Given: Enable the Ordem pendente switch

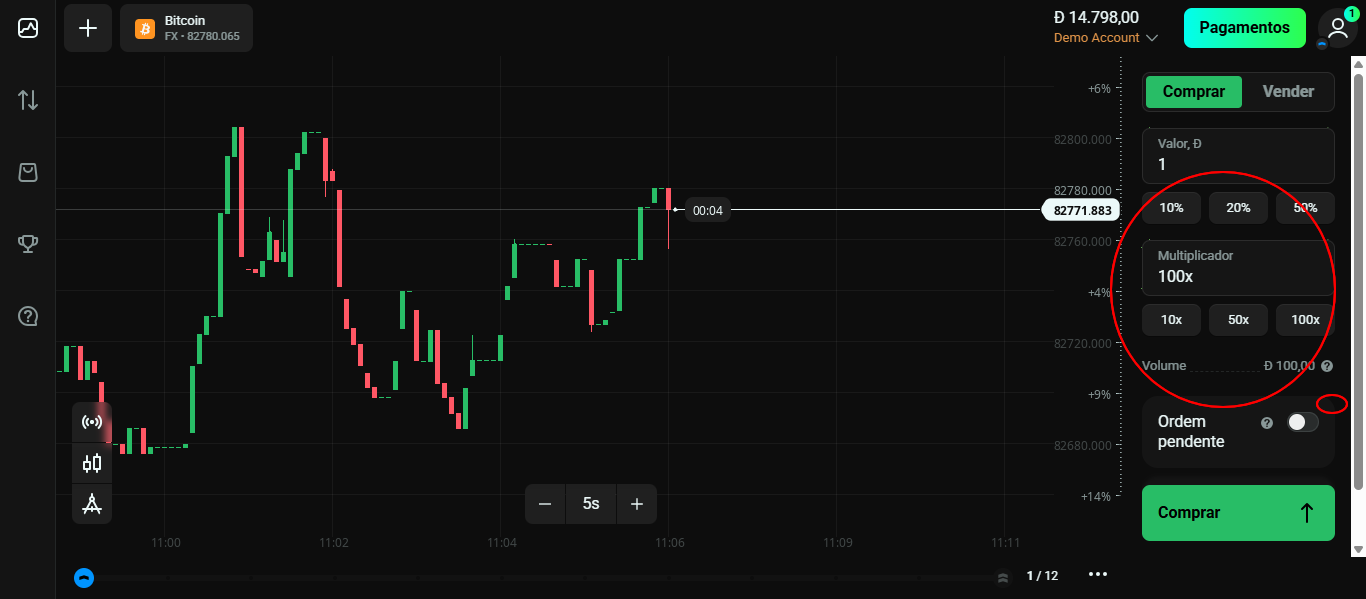Looking at the screenshot, I should 1302,421.
